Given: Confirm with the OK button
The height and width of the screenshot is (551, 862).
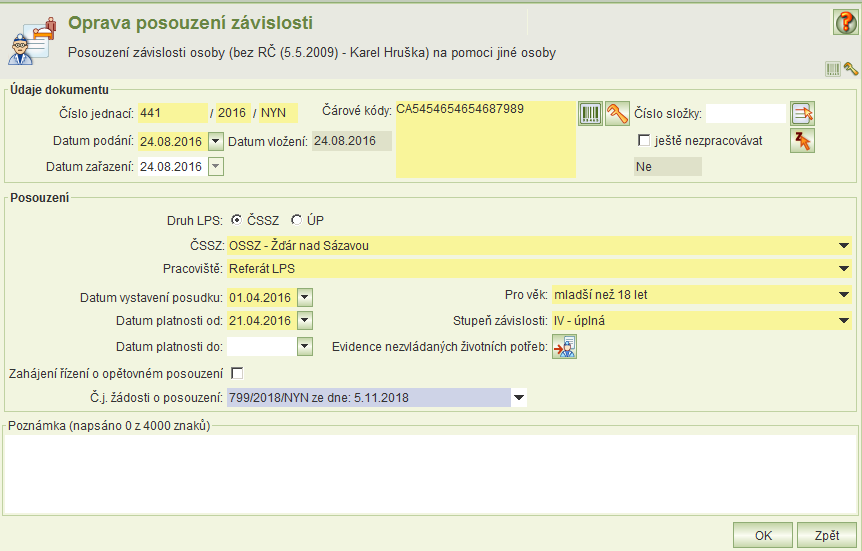Looking at the screenshot, I should (x=763, y=535).
